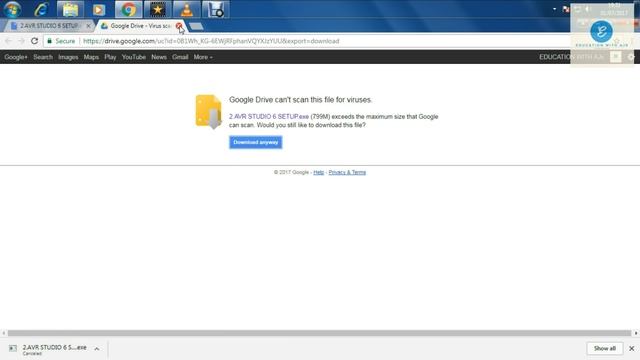
Task: Open Google+ in the black bar
Action: (x=16, y=57)
